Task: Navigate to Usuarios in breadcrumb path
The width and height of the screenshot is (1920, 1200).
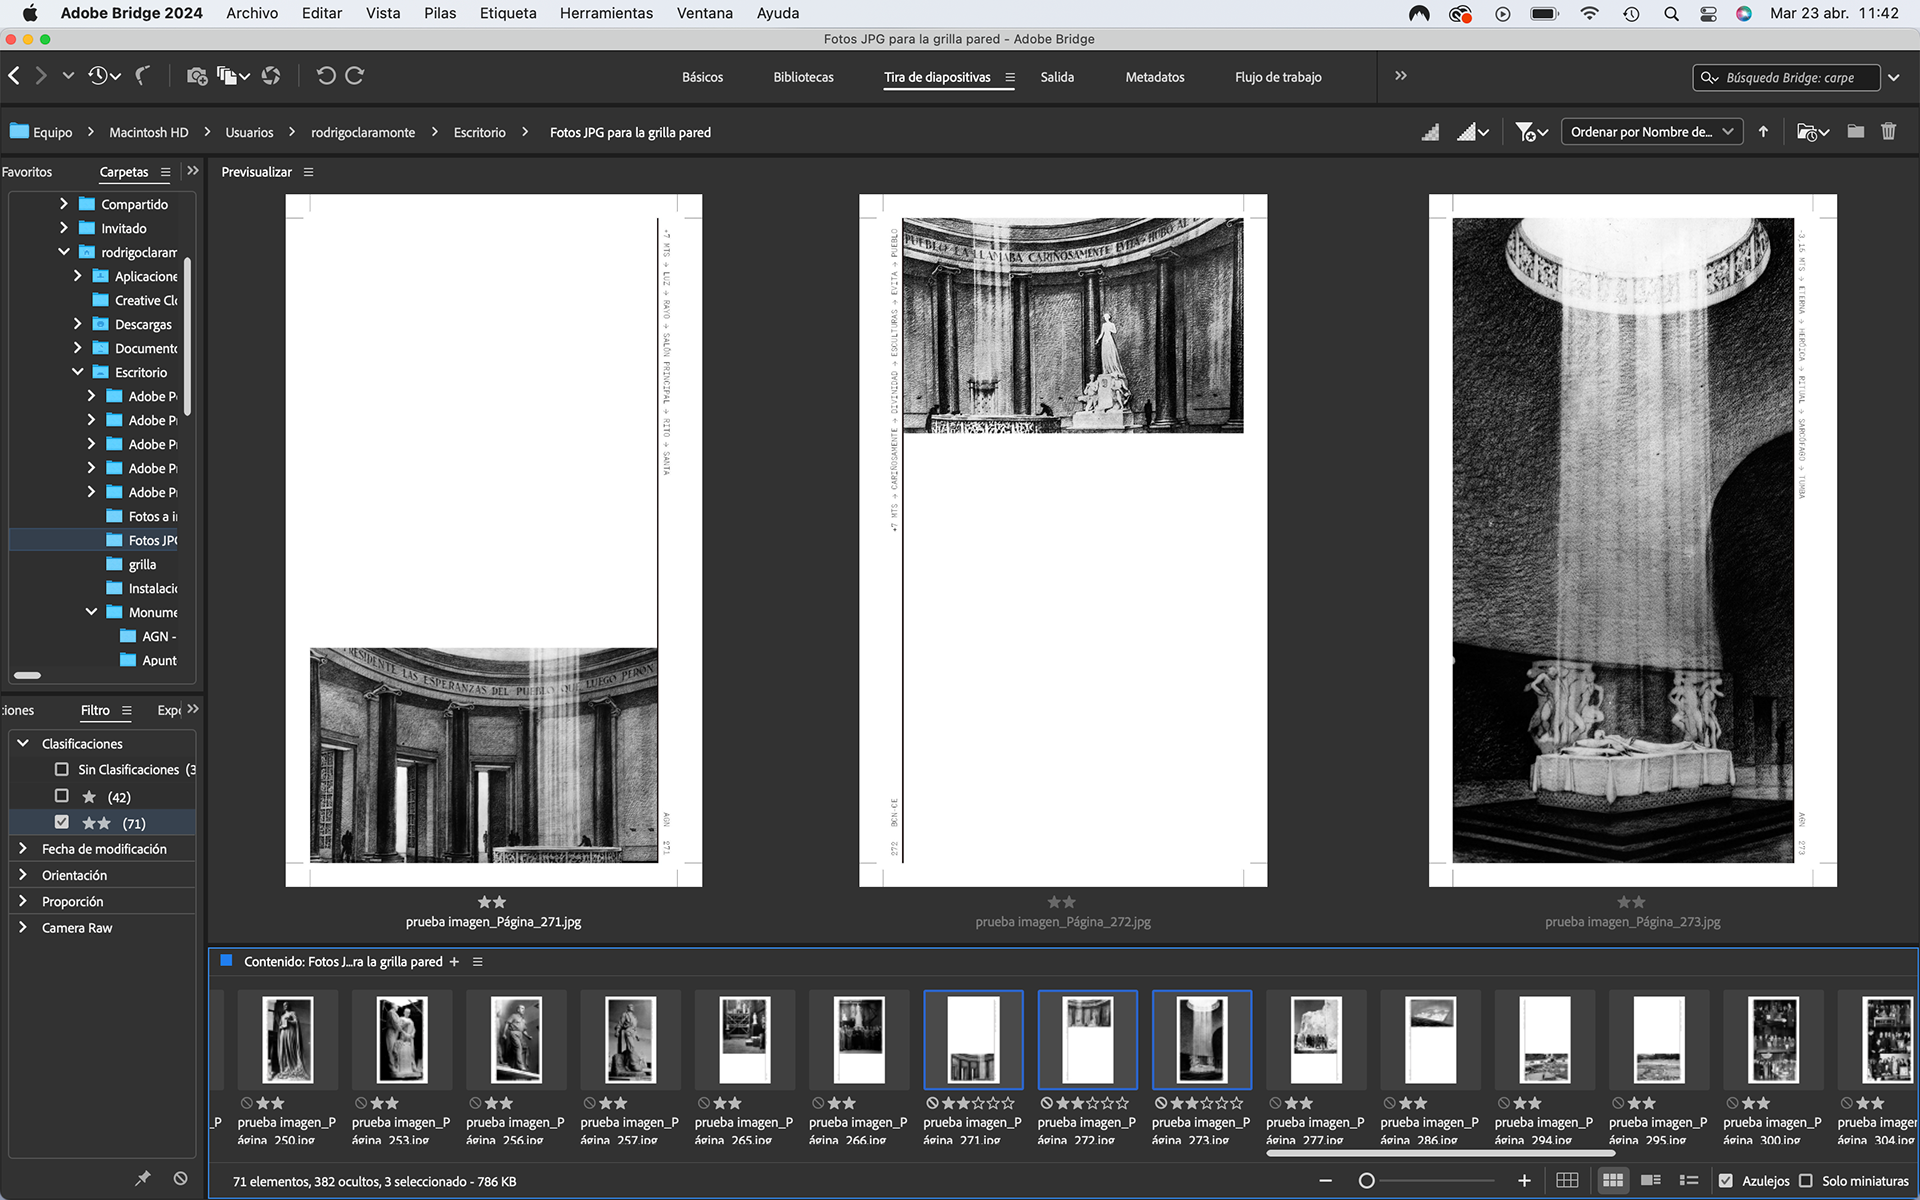Action: coord(249,132)
